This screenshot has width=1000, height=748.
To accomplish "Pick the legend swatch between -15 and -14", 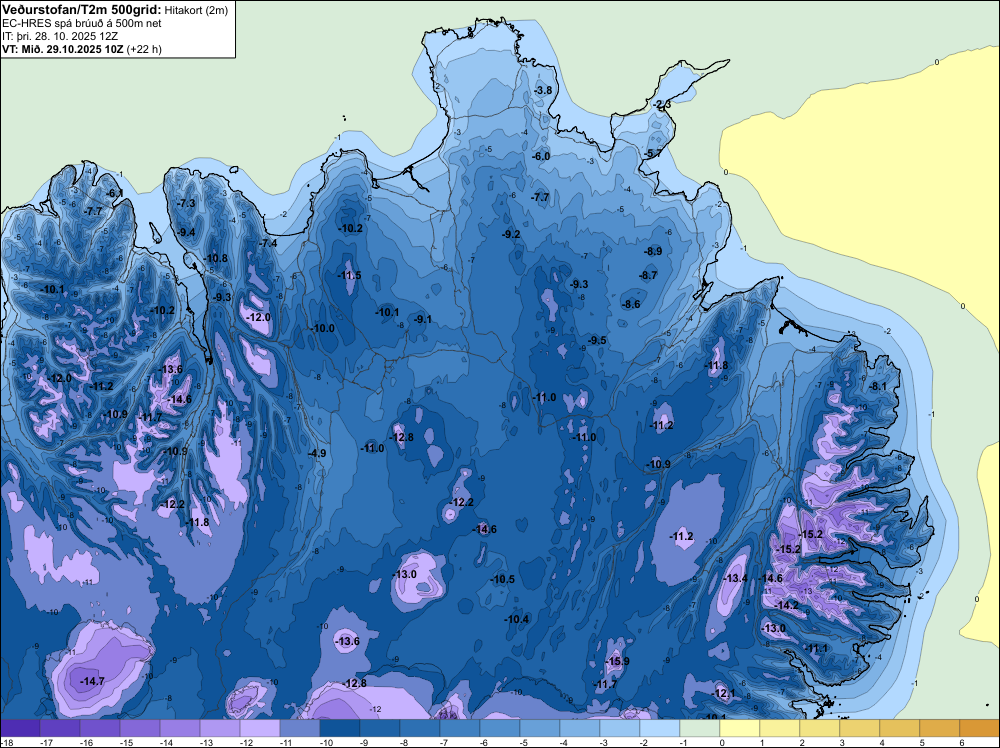I will point(140,728).
